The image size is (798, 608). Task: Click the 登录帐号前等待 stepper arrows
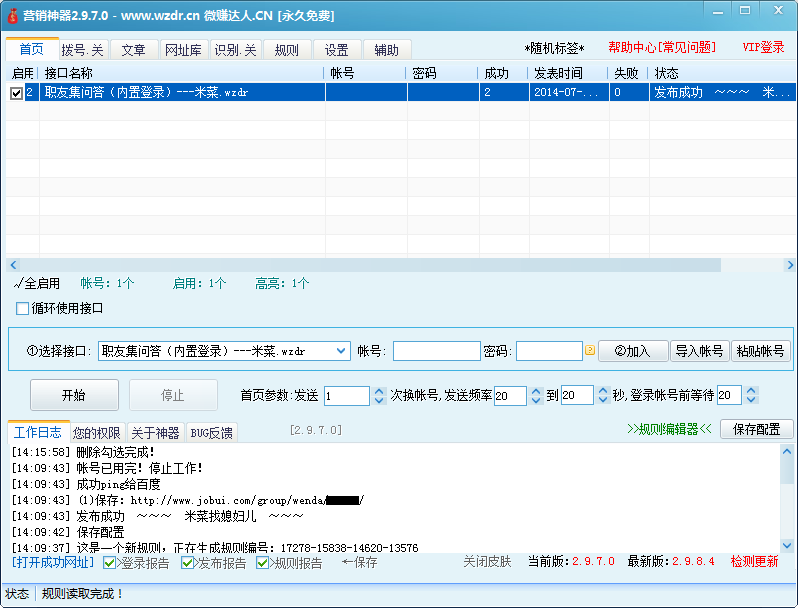coord(751,396)
